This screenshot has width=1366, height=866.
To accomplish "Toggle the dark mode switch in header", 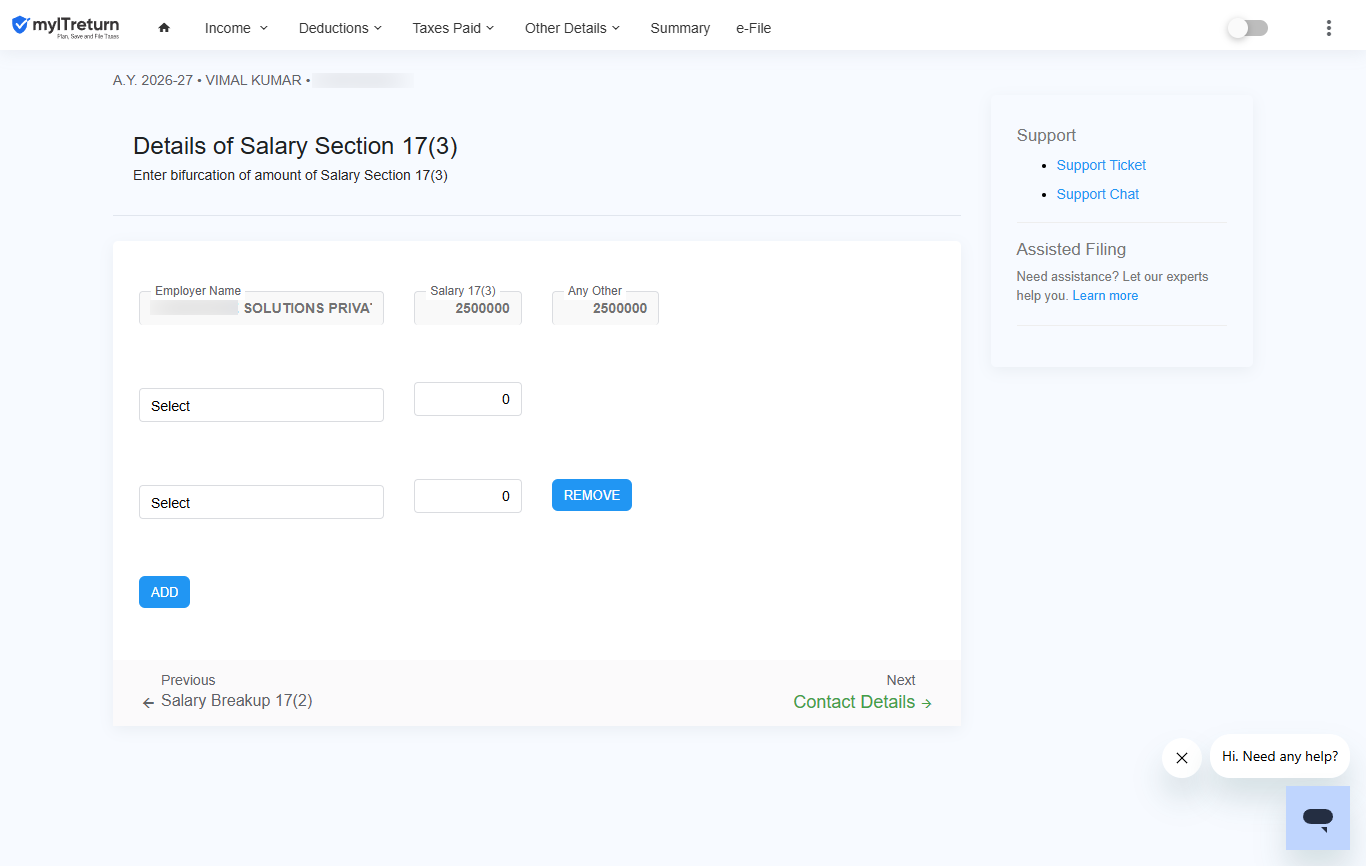I will [x=1247, y=28].
